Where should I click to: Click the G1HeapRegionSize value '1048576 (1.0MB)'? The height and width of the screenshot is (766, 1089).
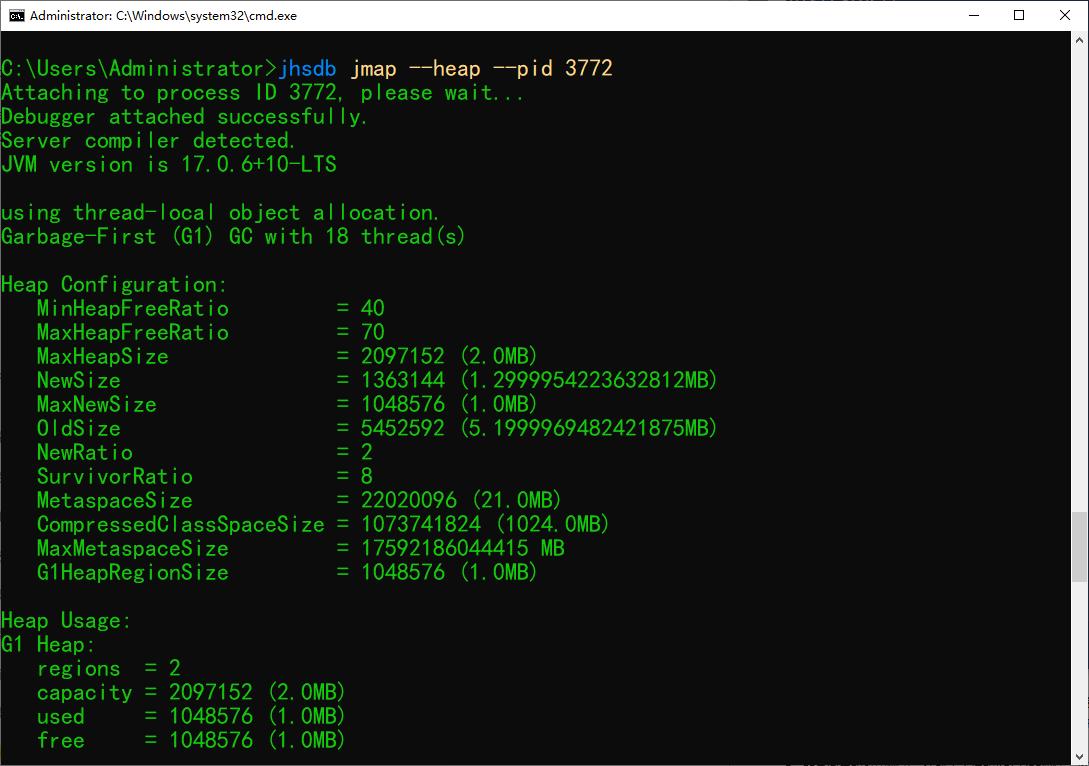click(x=449, y=573)
